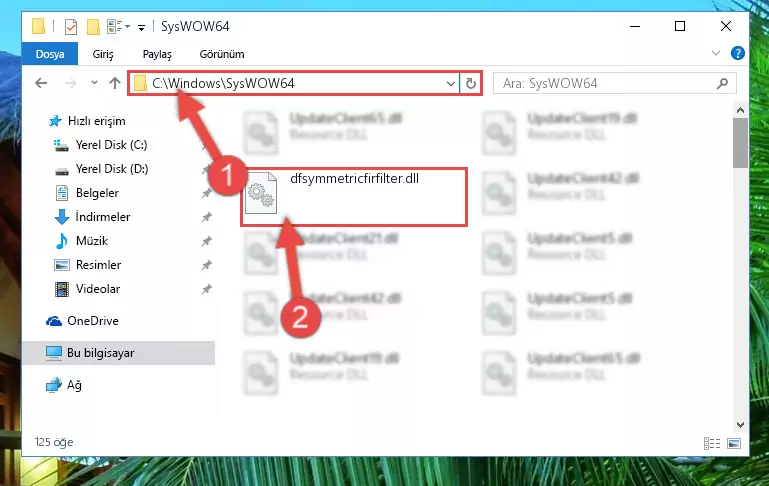Refresh the SysWOW64 folder view
The image size is (769, 486).
[x=470, y=84]
